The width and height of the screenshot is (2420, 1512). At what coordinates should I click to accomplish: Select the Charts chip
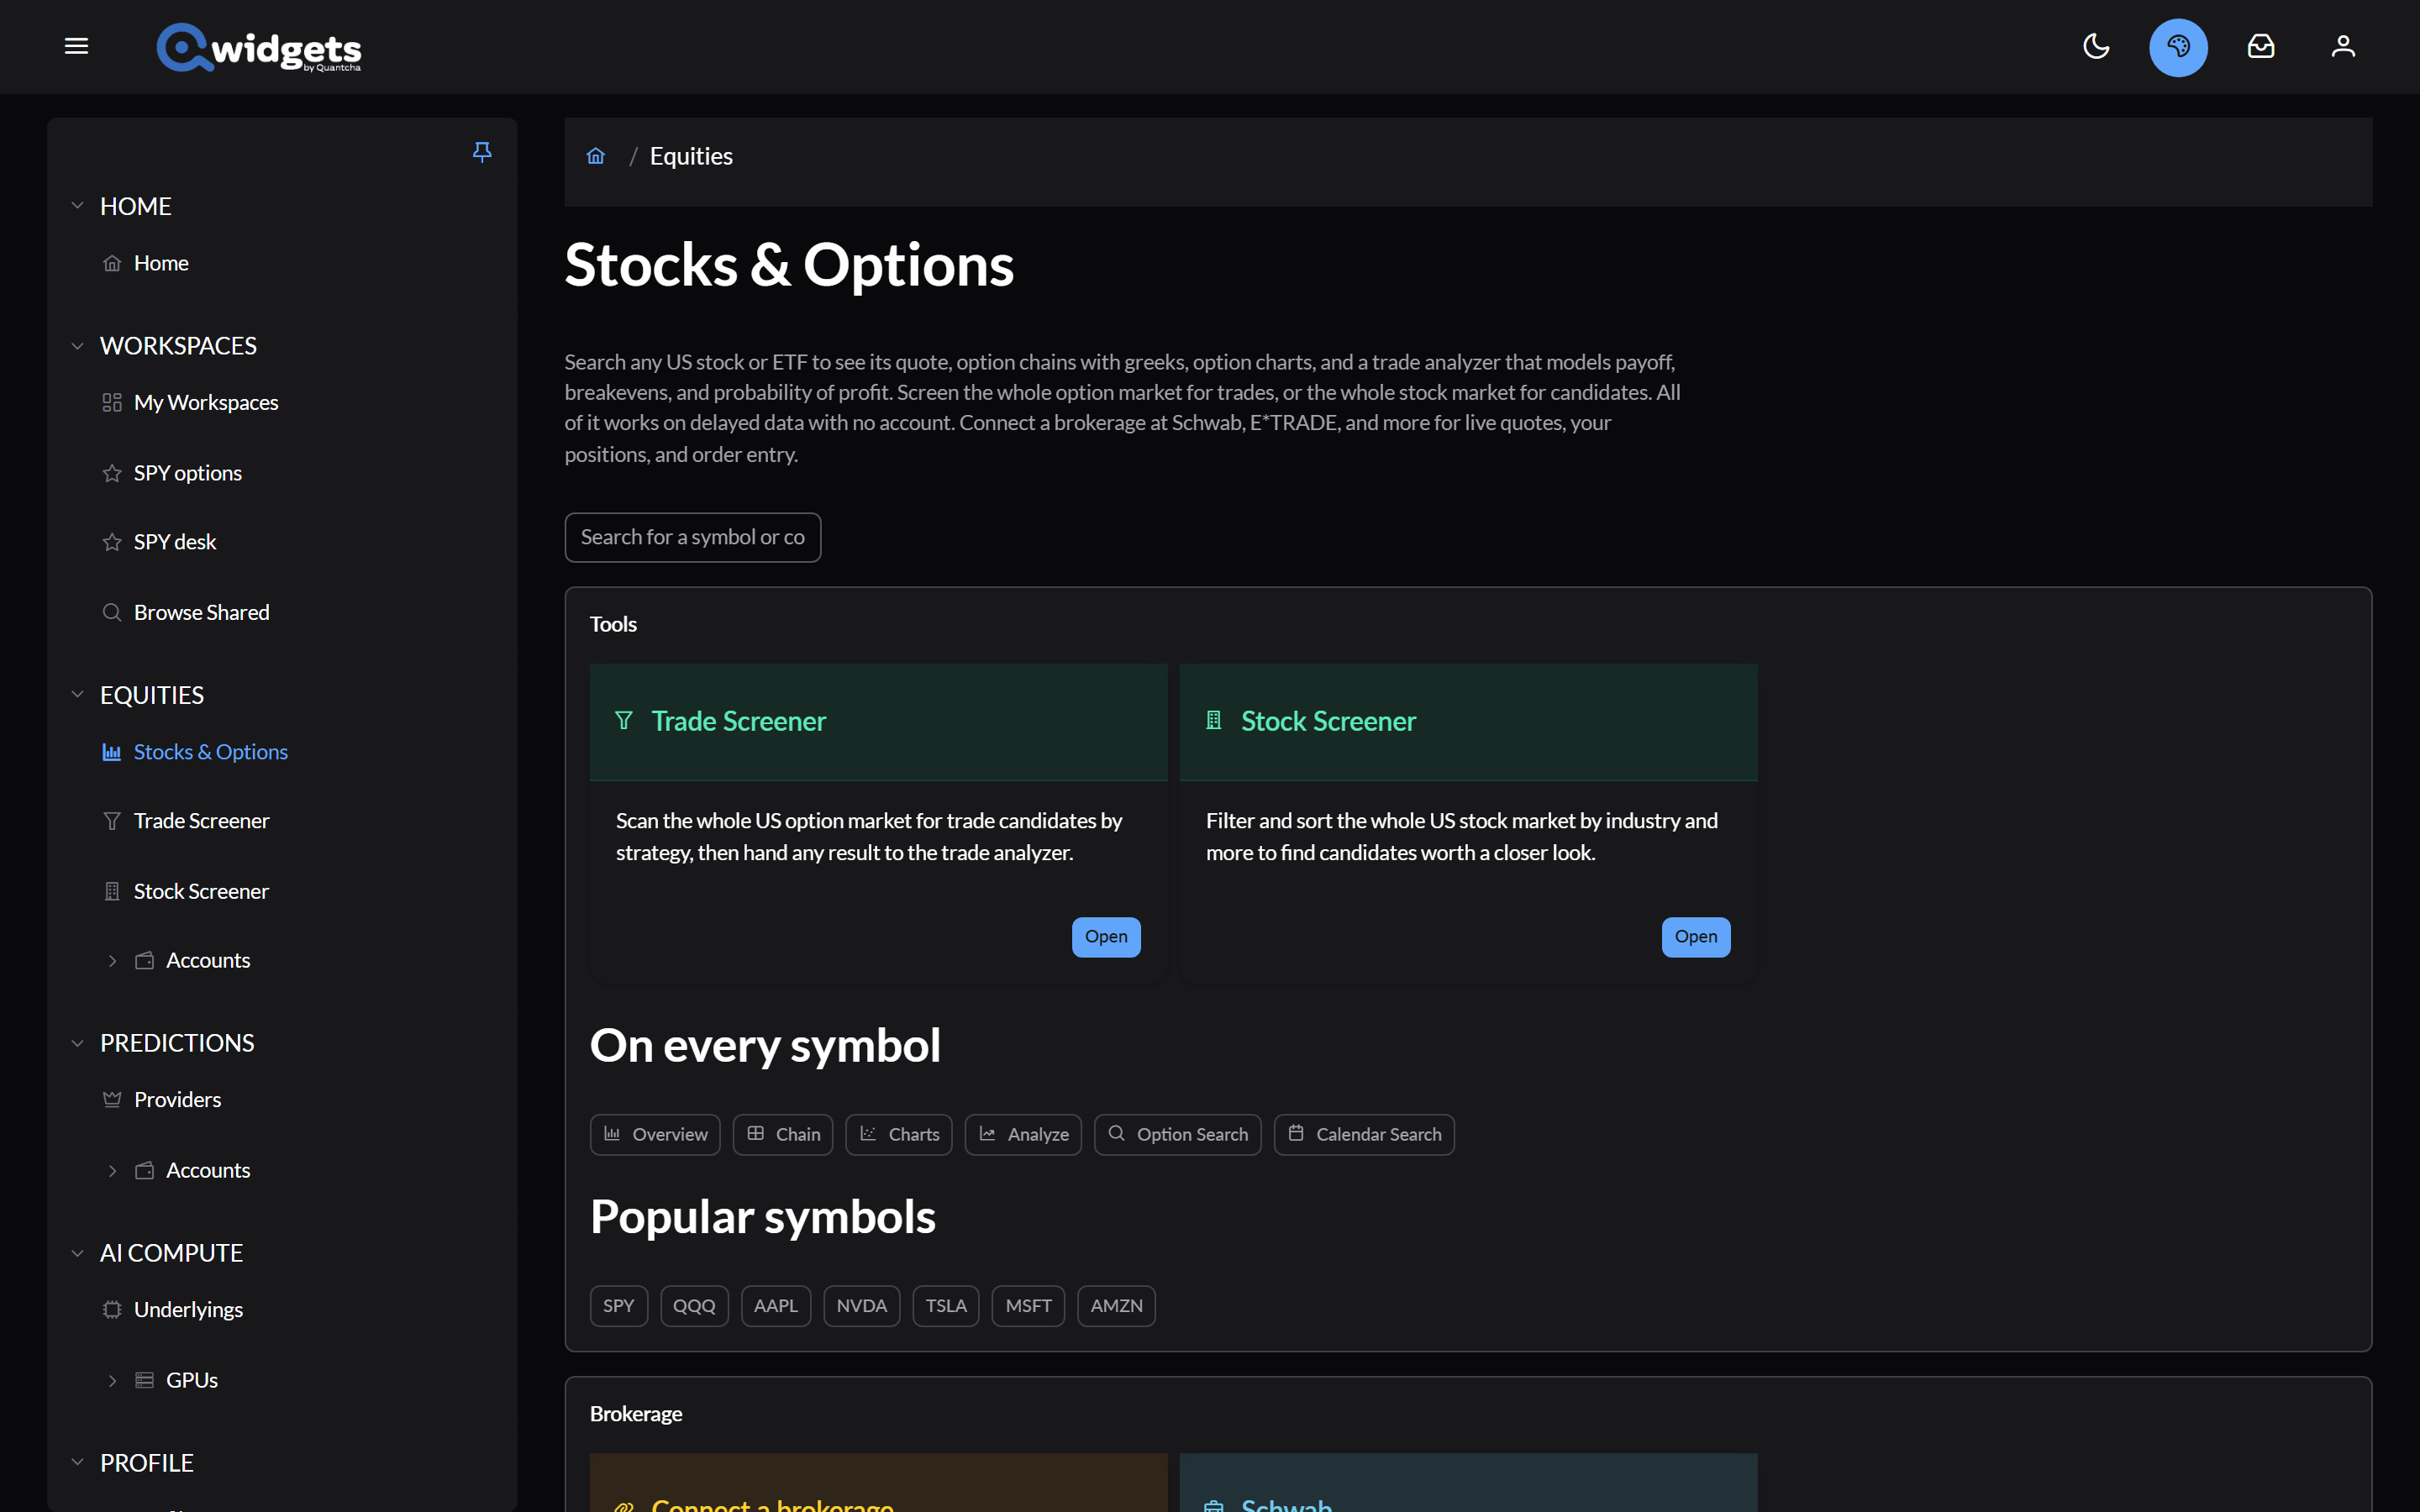tap(899, 1134)
